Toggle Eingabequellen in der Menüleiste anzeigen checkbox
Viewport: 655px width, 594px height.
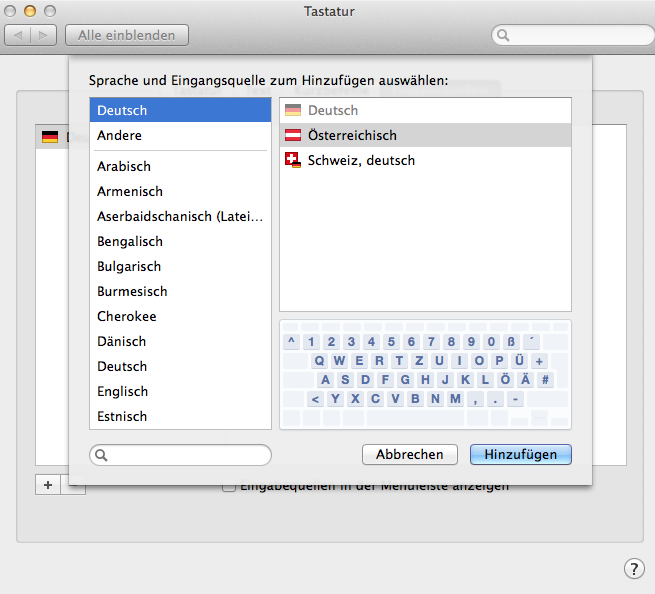pos(228,486)
